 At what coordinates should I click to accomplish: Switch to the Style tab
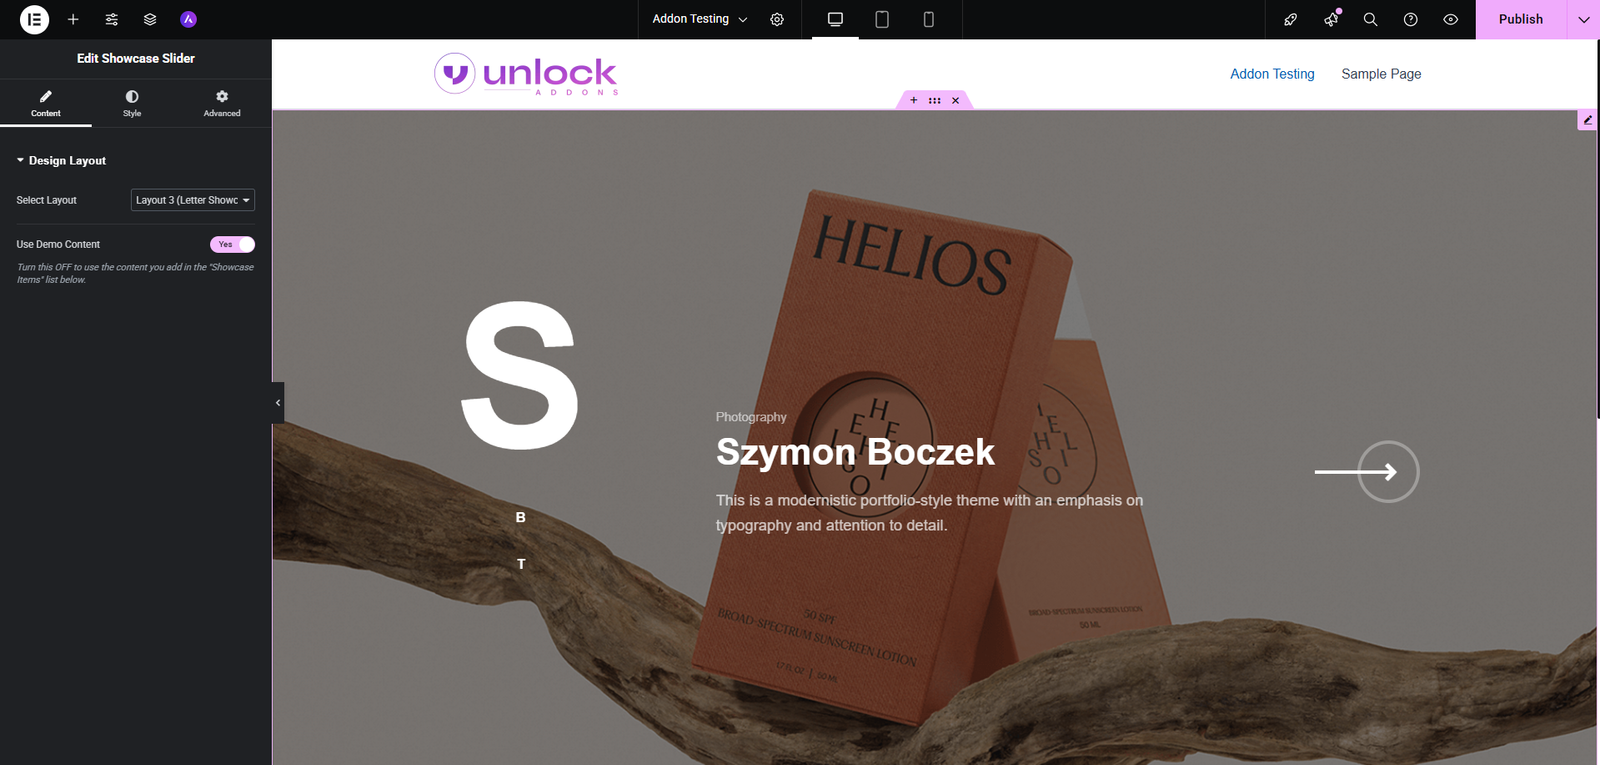click(x=132, y=103)
